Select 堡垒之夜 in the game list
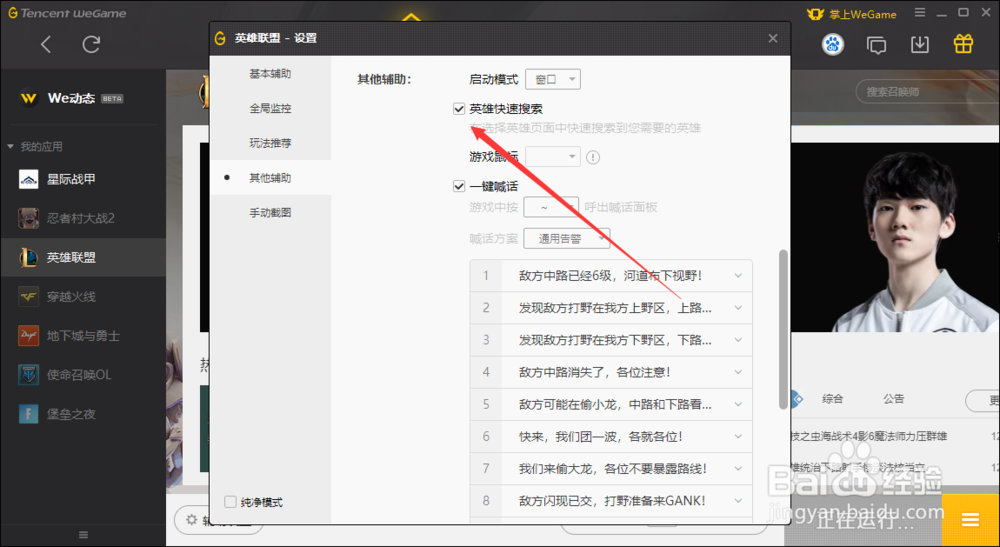 pyautogui.click(x=83, y=414)
